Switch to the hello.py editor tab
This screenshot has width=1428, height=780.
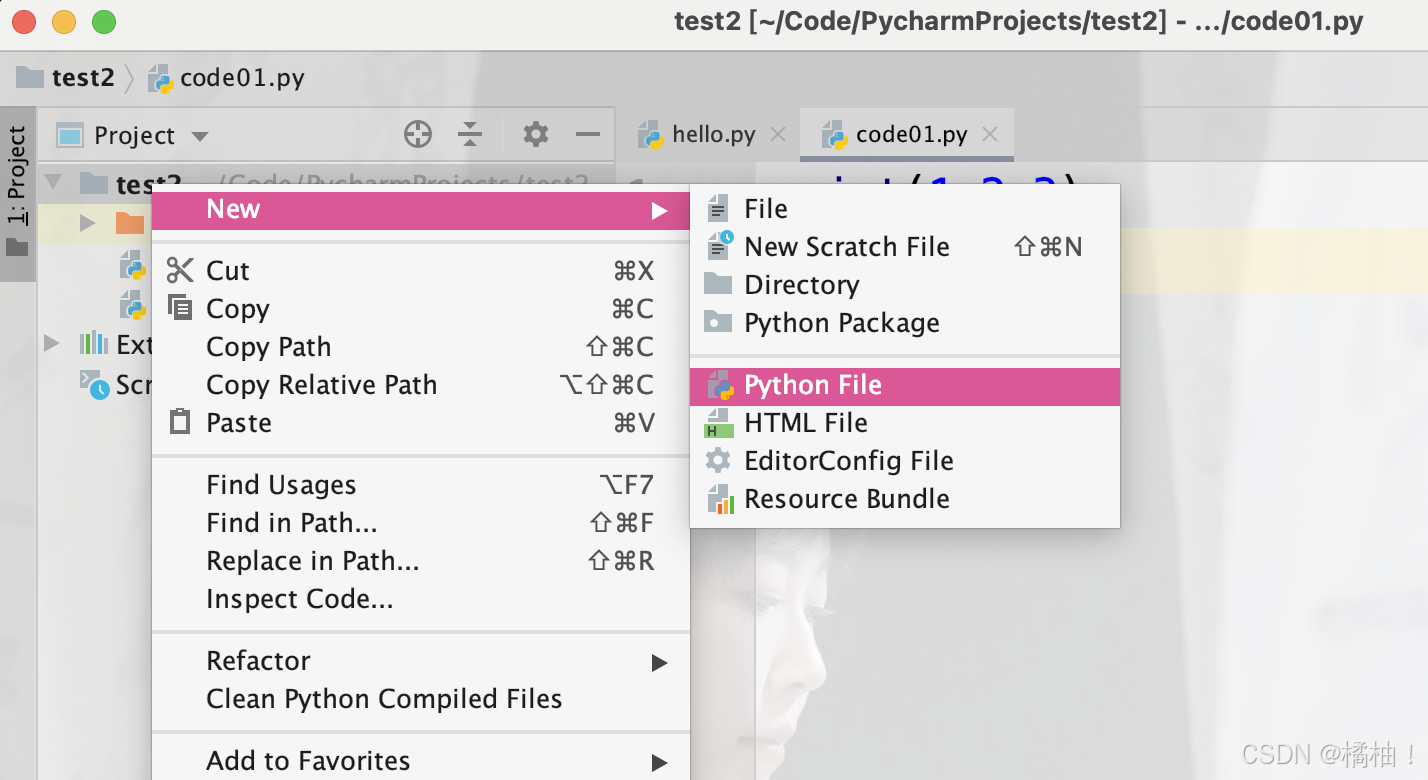[x=713, y=135]
